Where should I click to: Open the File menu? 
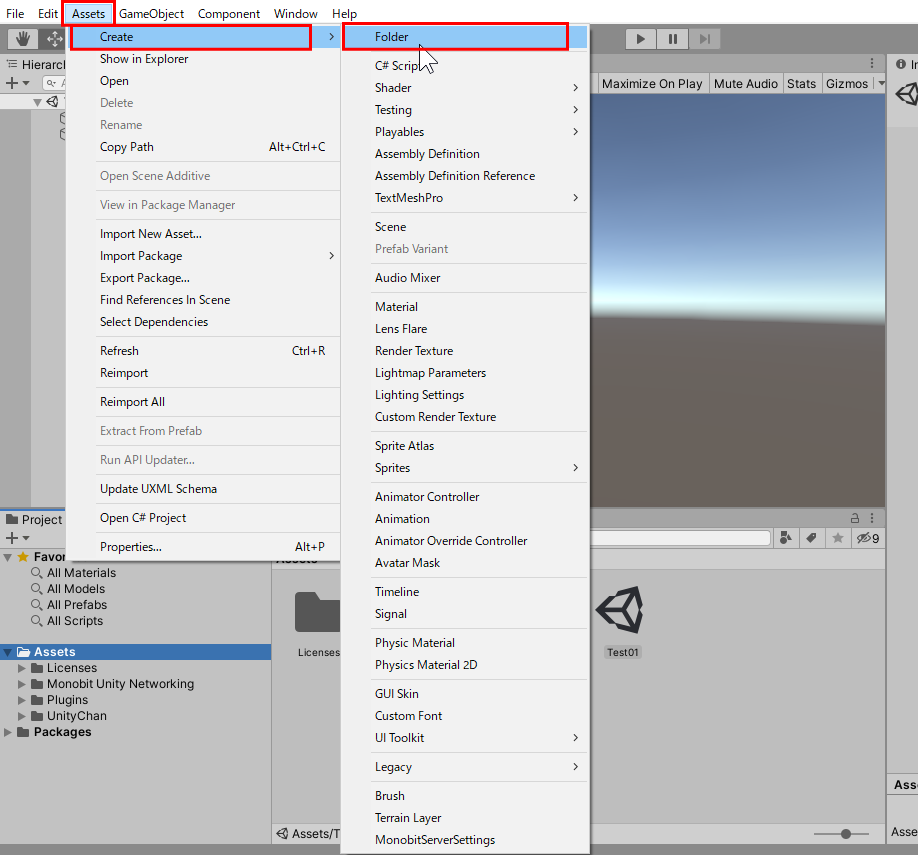click(15, 13)
